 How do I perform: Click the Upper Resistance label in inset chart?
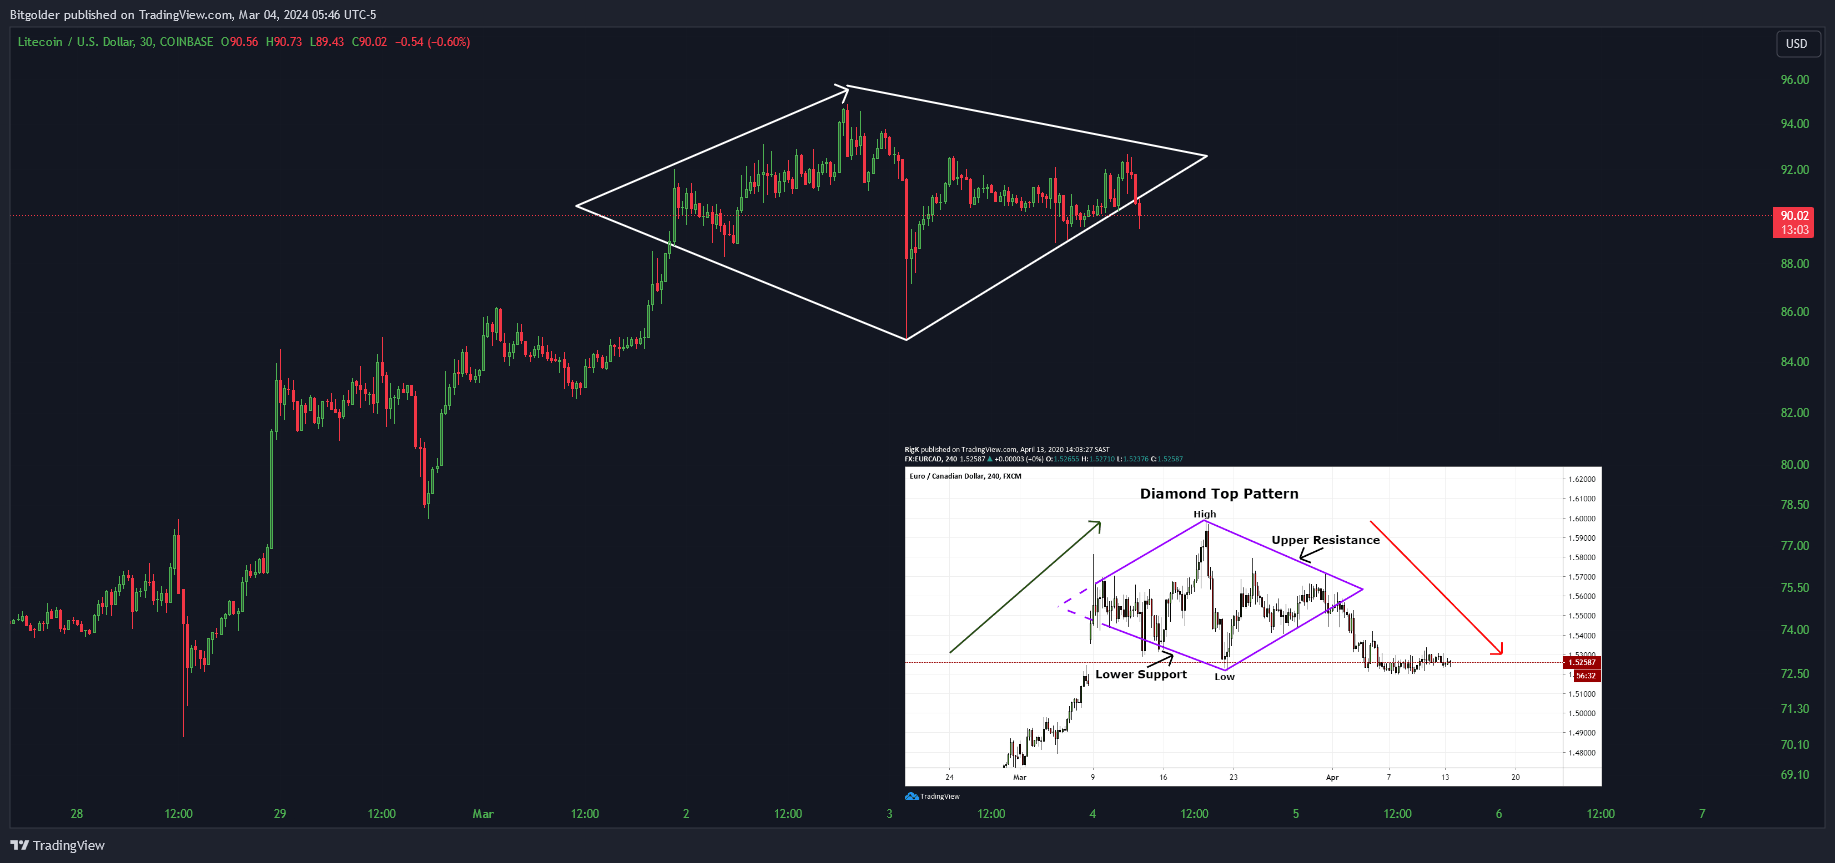1325,540
